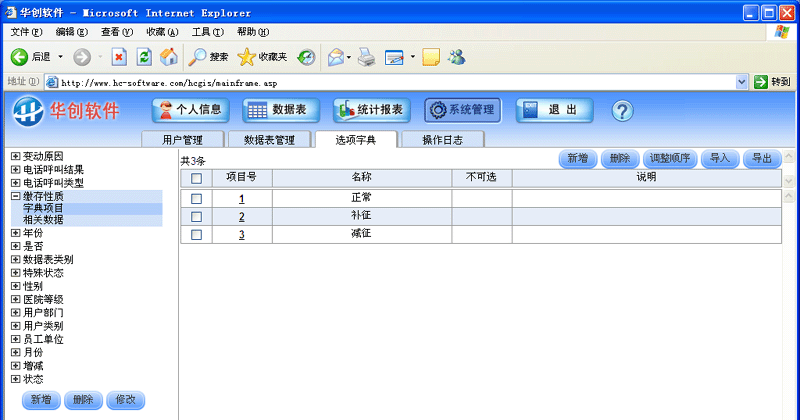
Task: Click the IE Forward arrow button
Action: pyautogui.click(x=82, y=57)
